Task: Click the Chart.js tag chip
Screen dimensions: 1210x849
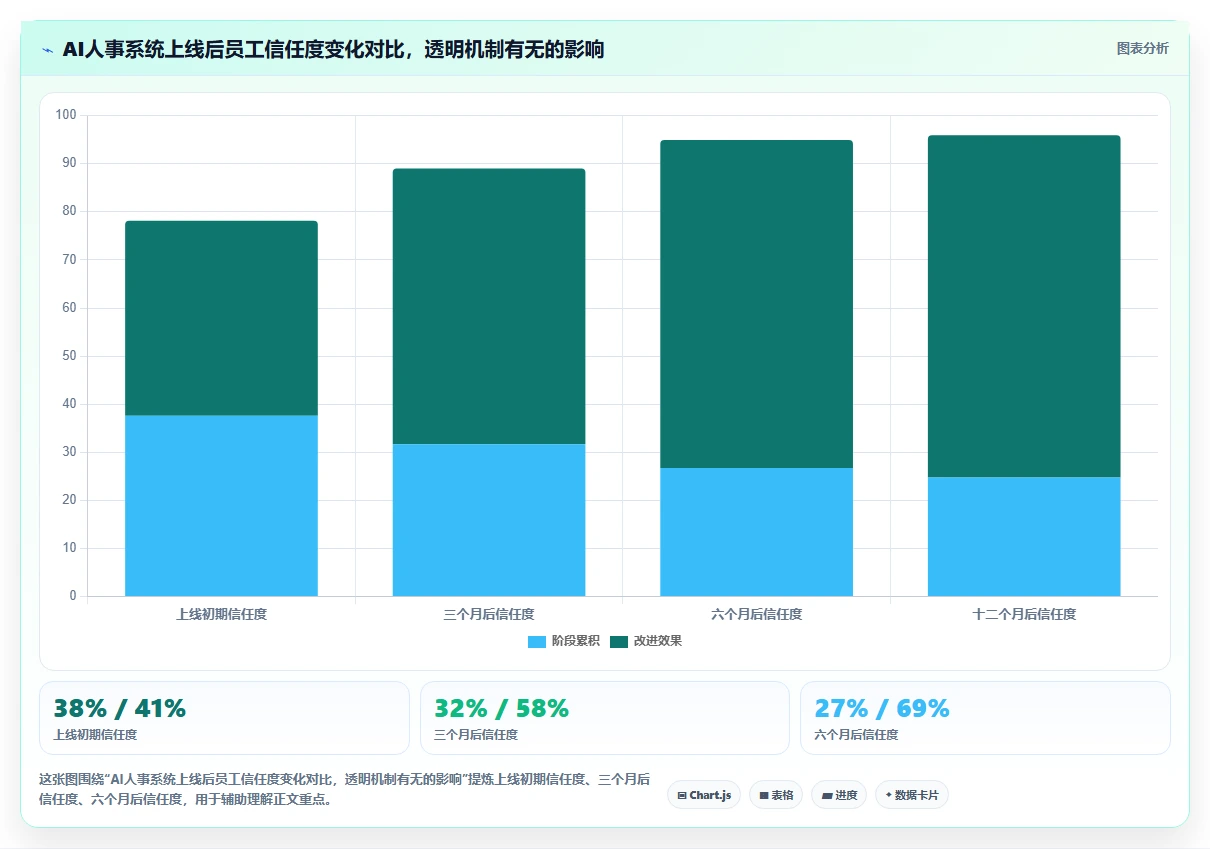Action: [704, 795]
